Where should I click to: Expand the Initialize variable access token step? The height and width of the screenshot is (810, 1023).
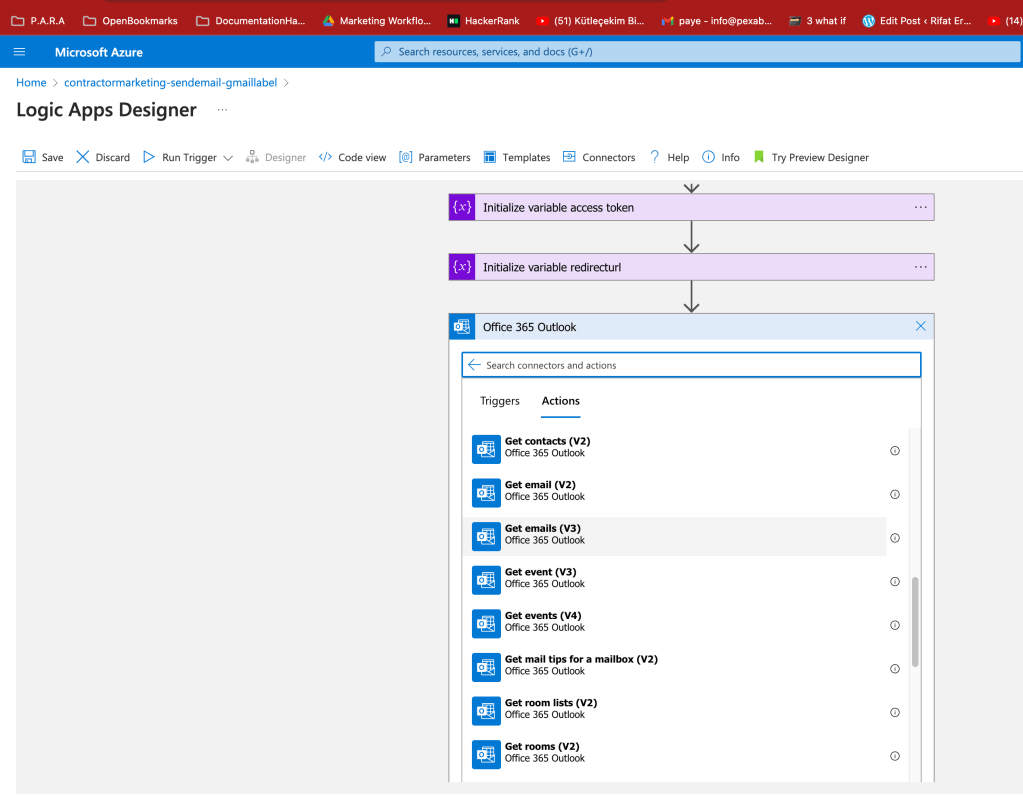(692, 207)
